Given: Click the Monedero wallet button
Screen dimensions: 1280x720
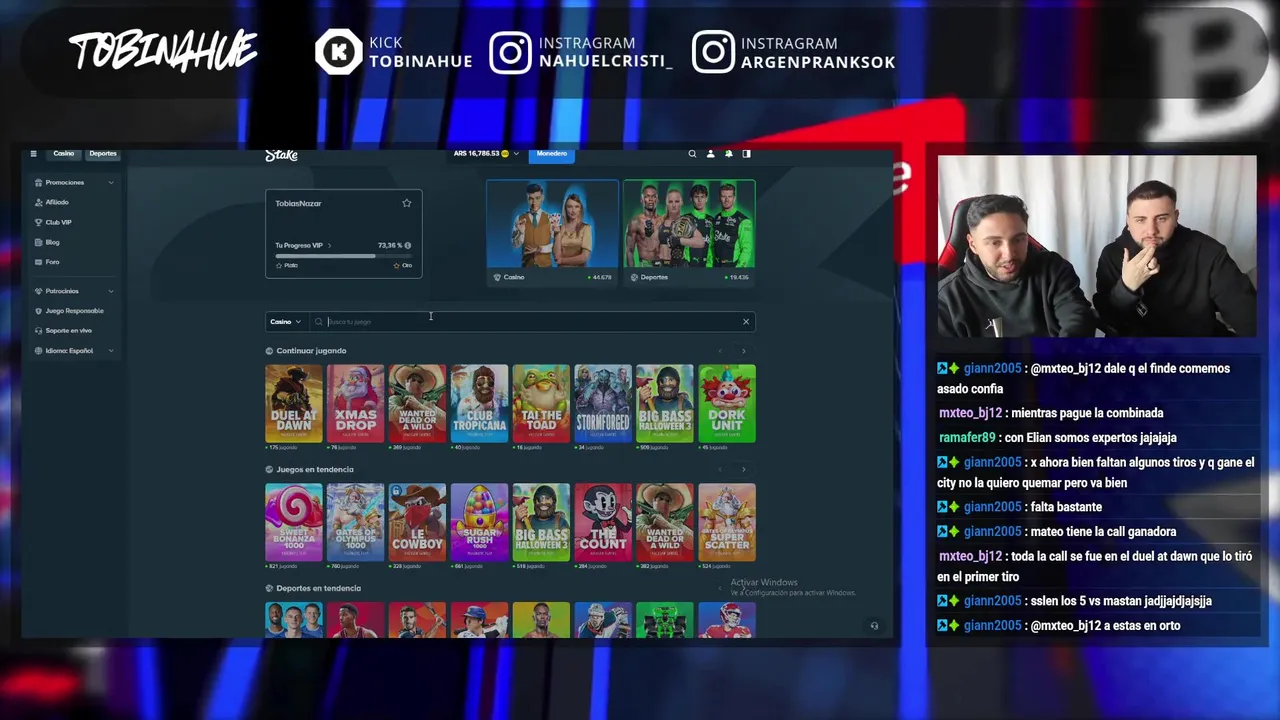Looking at the screenshot, I should click(x=552, y=154).
